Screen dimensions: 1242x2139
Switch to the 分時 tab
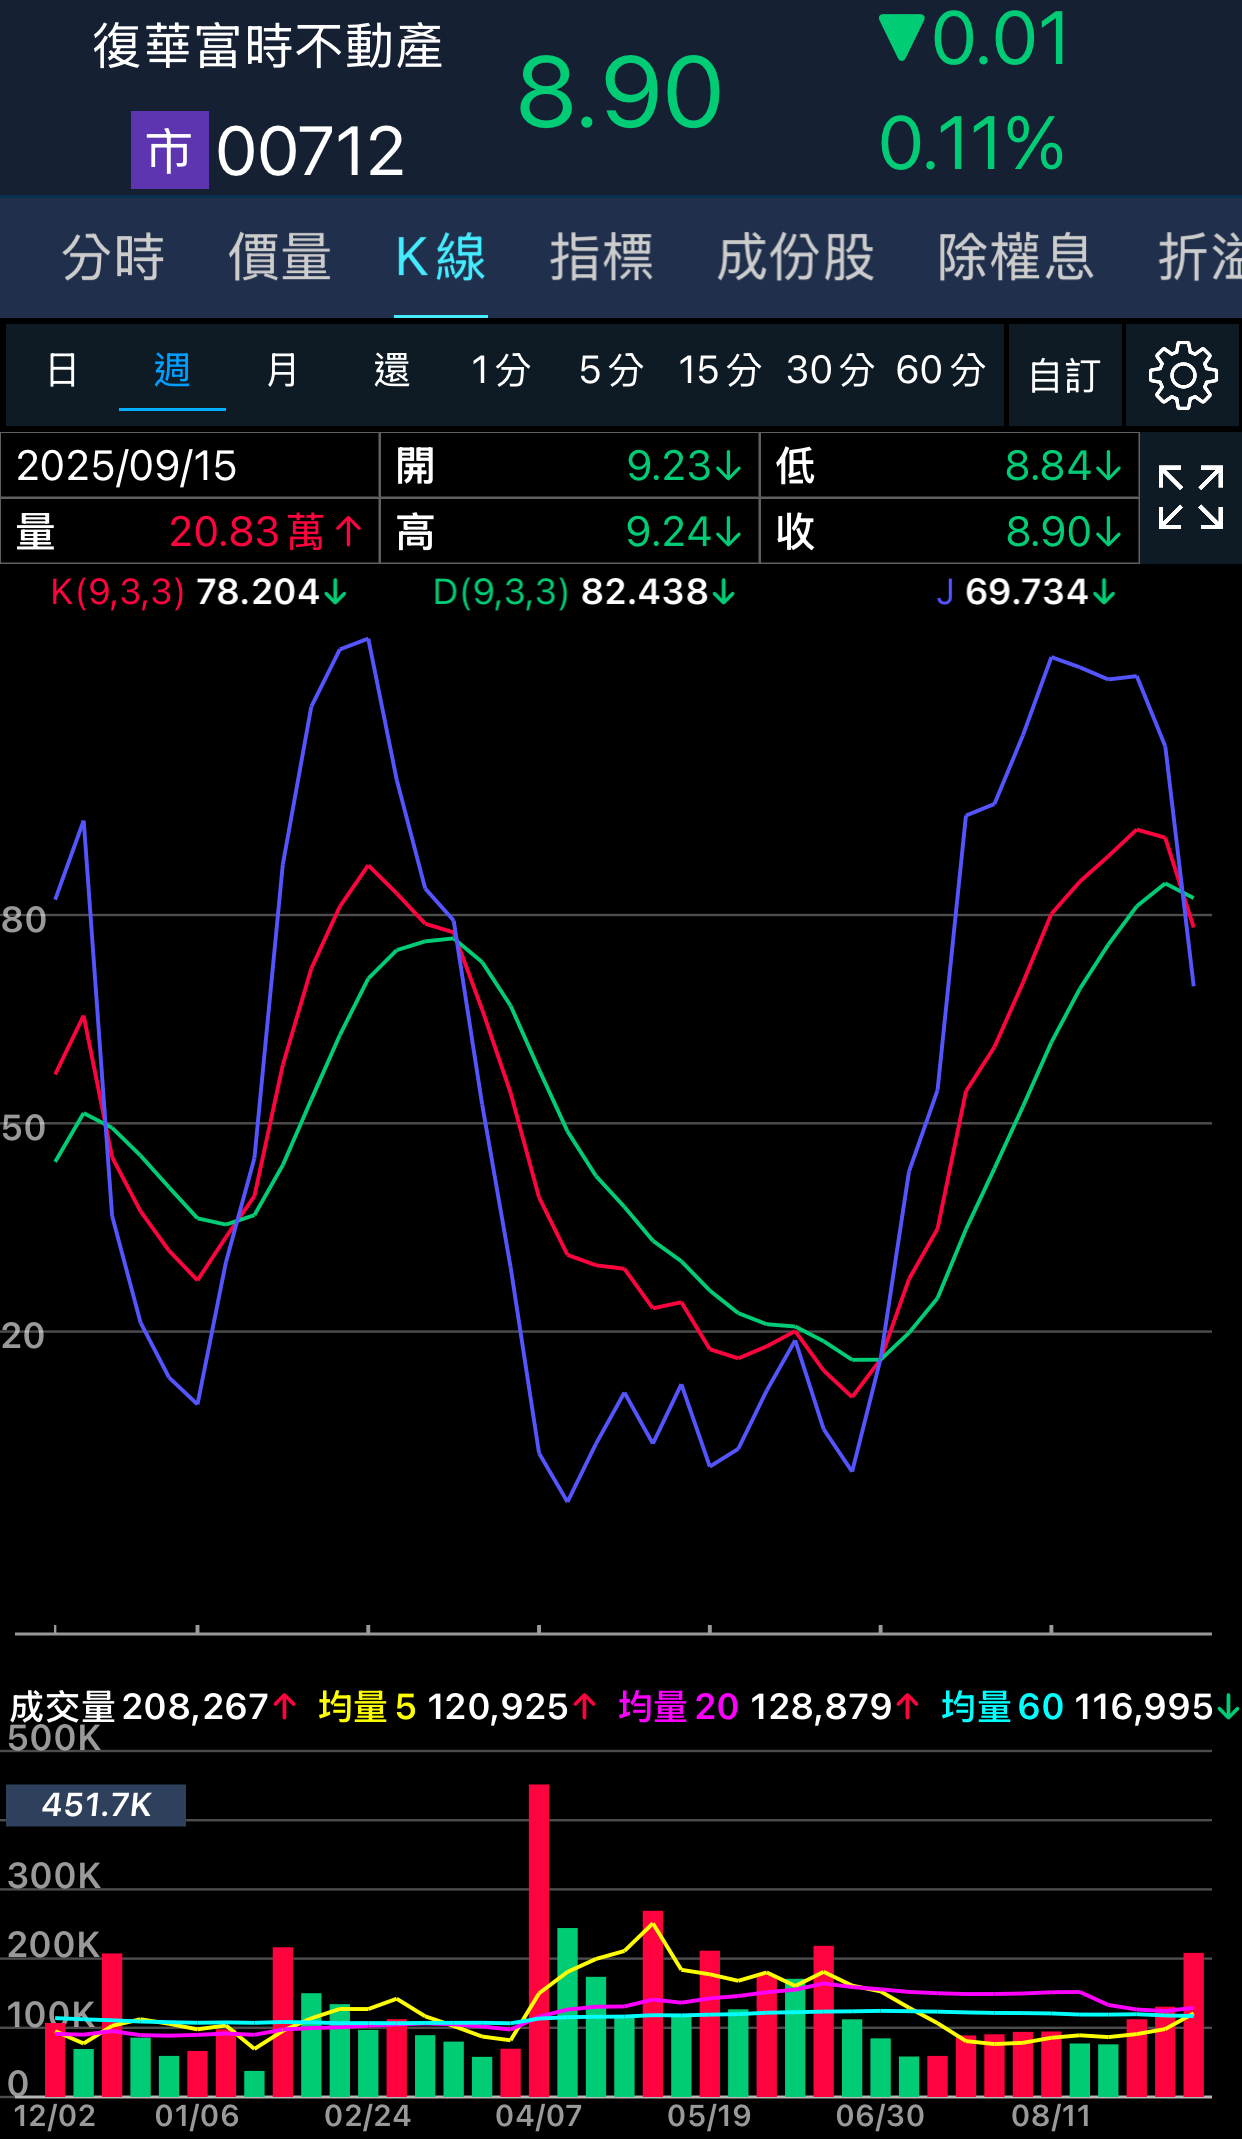(x=113, y=257)
